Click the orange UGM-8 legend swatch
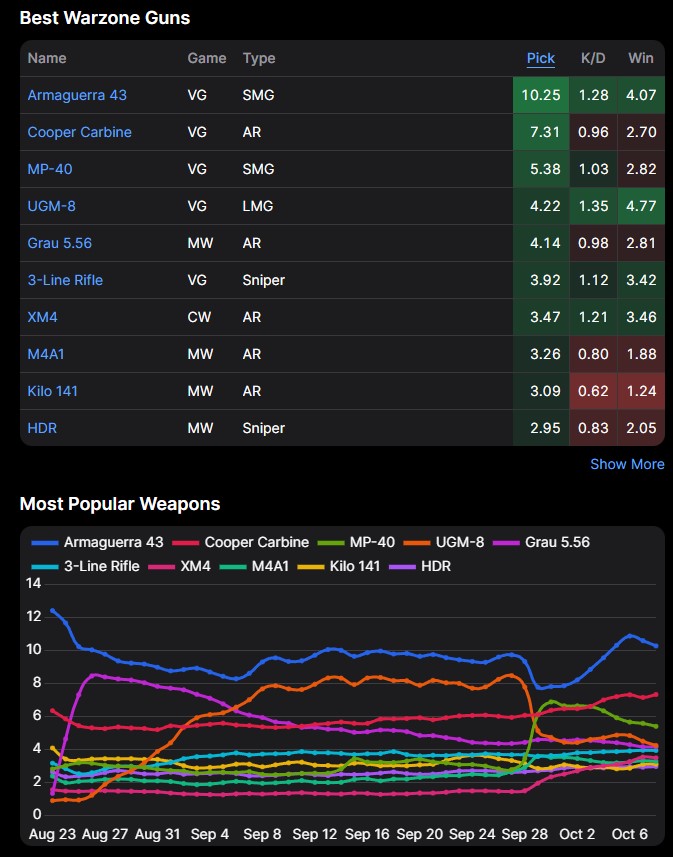673x857 pixels. point(417,543)
